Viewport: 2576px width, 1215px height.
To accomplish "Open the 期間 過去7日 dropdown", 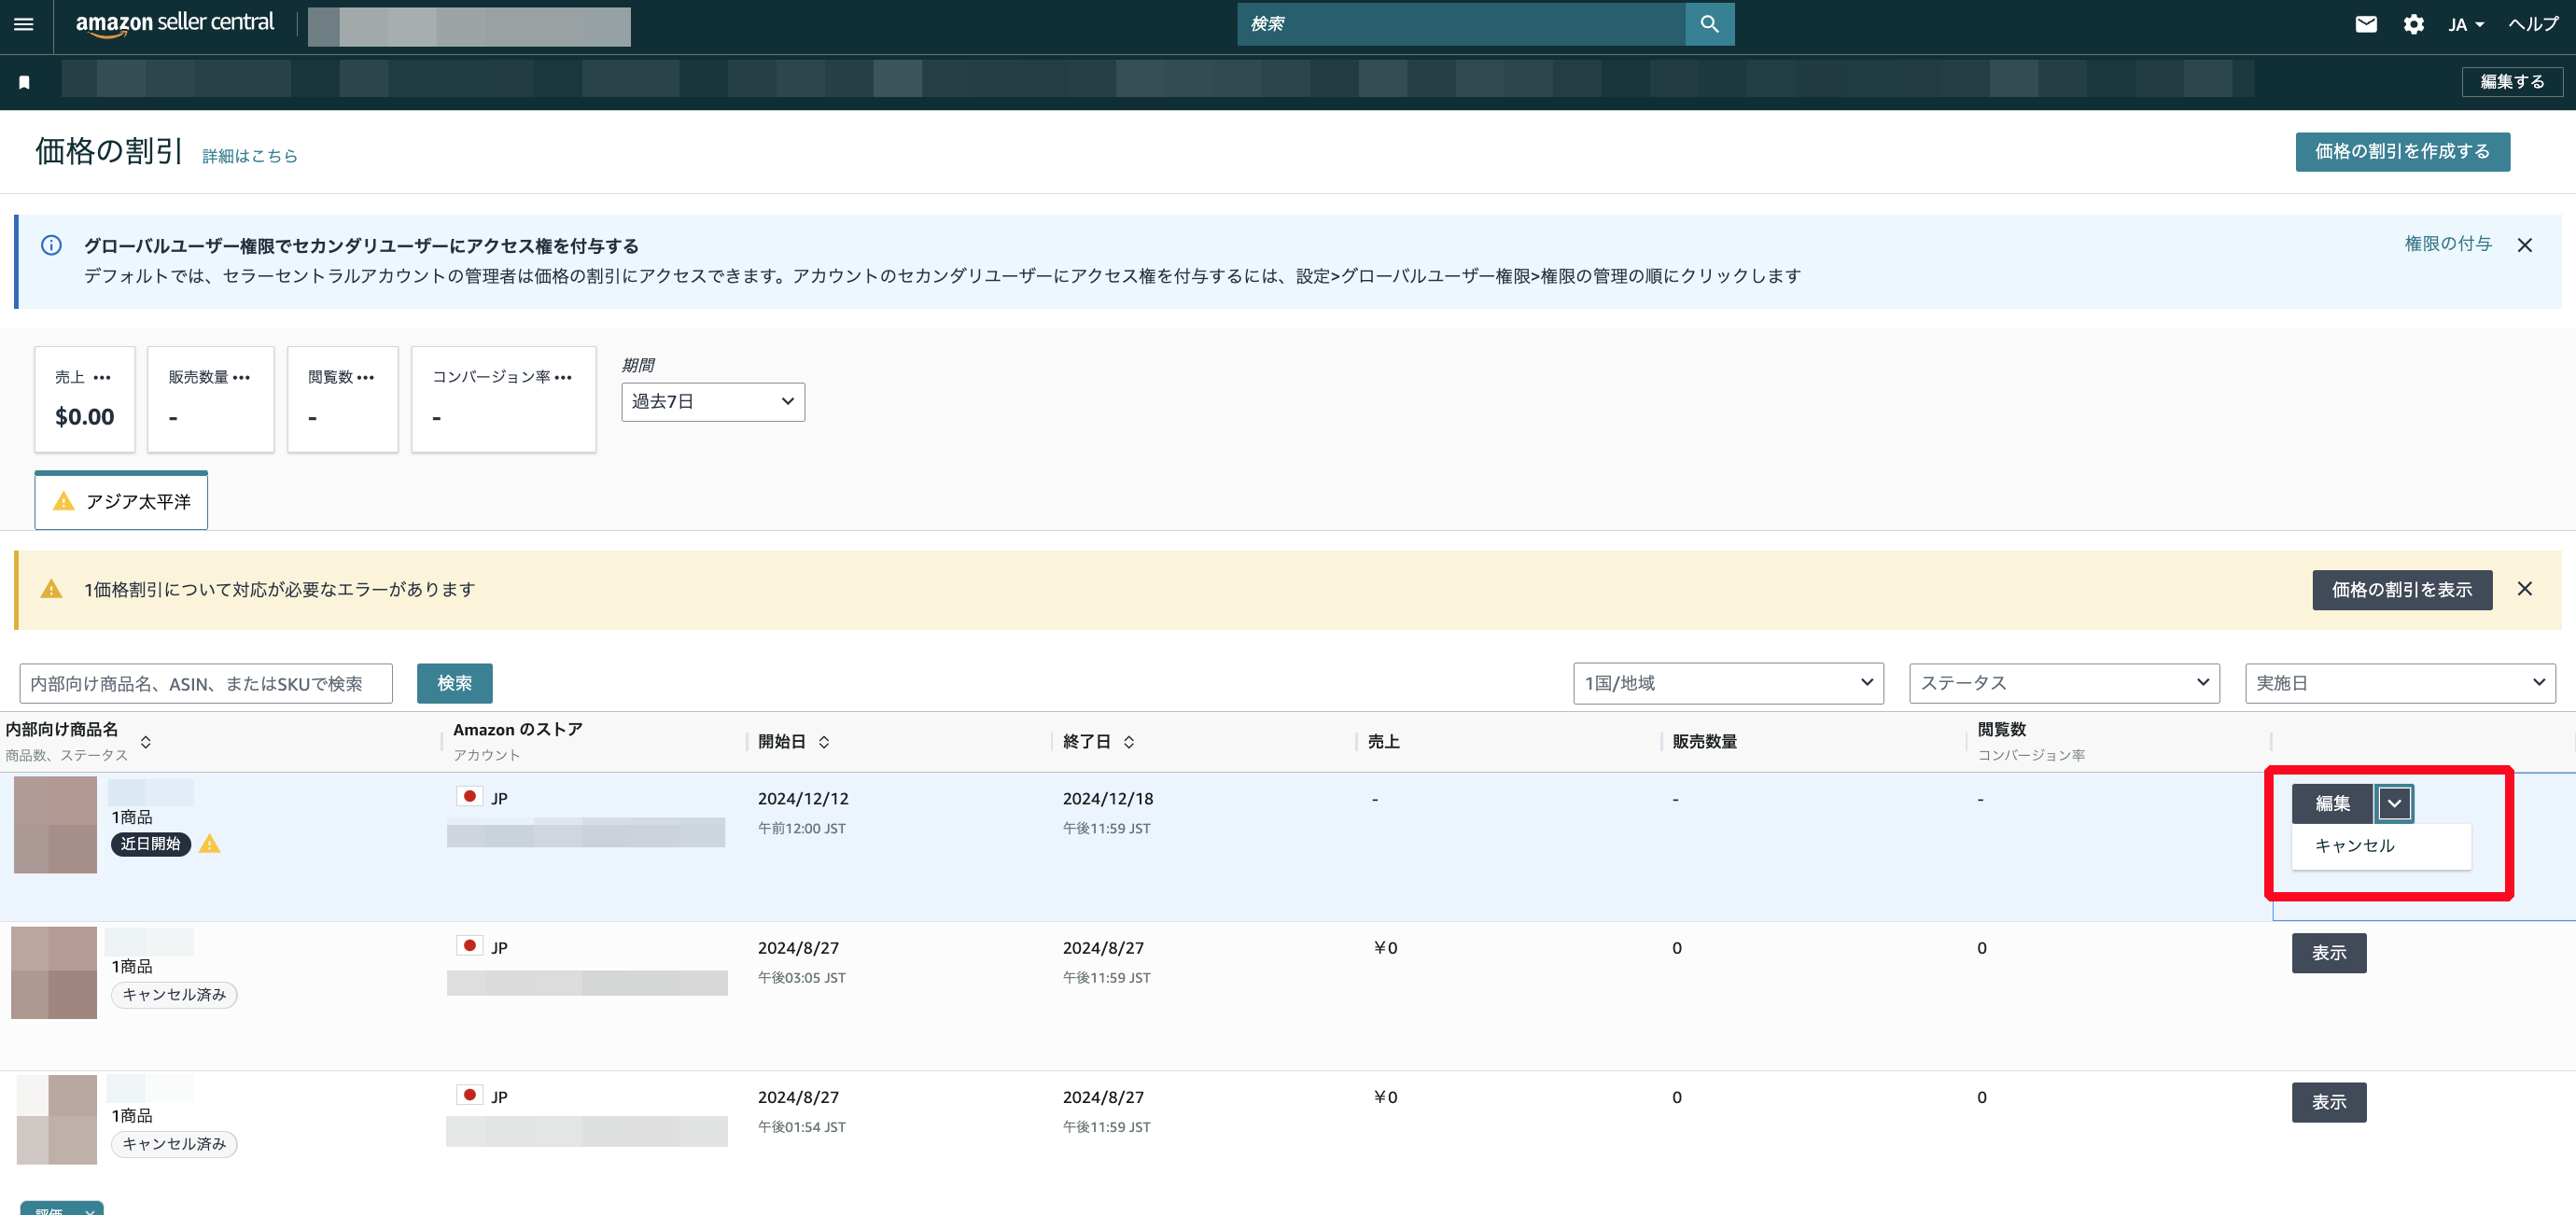I will (x=713, y=402).
